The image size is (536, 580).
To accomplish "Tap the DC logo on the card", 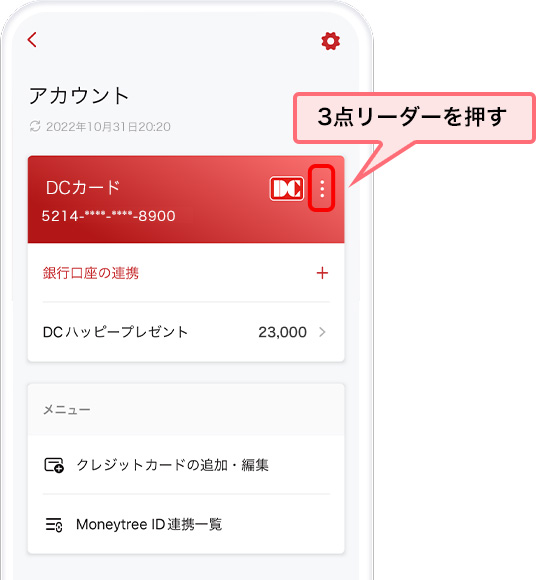I will pyautogui.click(x=287, y=189).
